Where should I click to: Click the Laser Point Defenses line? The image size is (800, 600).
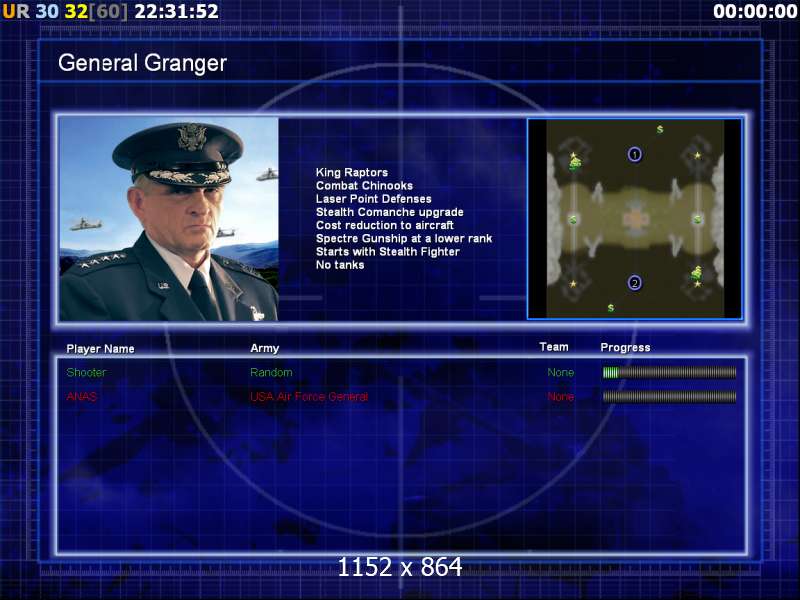(x=373, y=199)
